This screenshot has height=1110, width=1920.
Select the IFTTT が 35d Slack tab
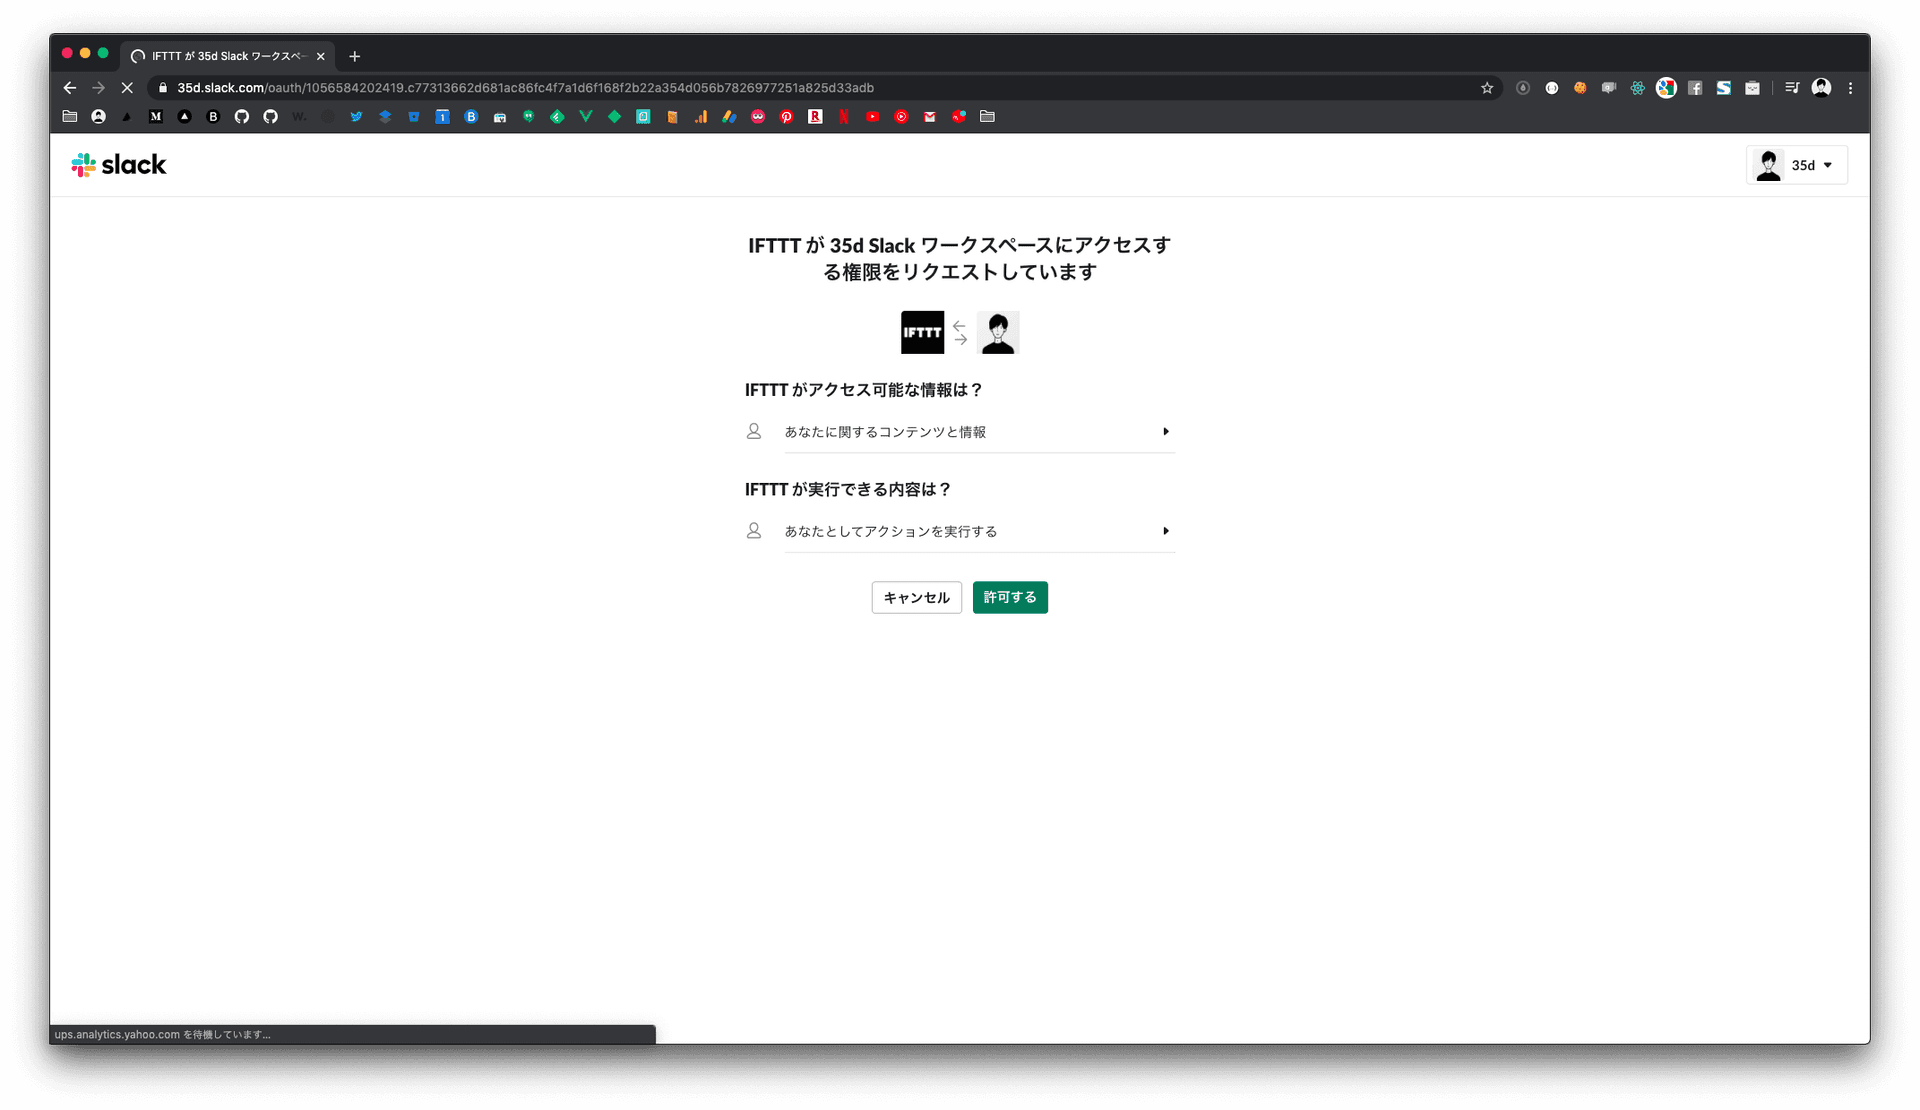tap(228, 56)
